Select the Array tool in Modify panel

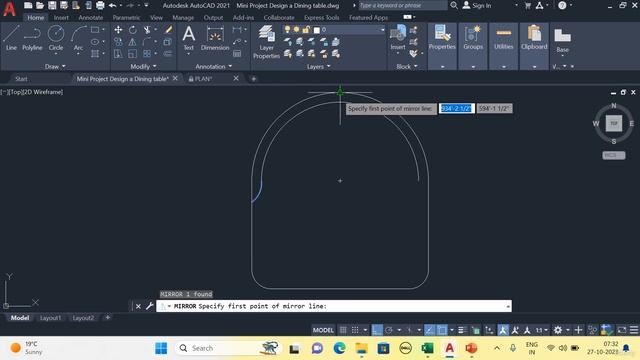tap(147, 53)
